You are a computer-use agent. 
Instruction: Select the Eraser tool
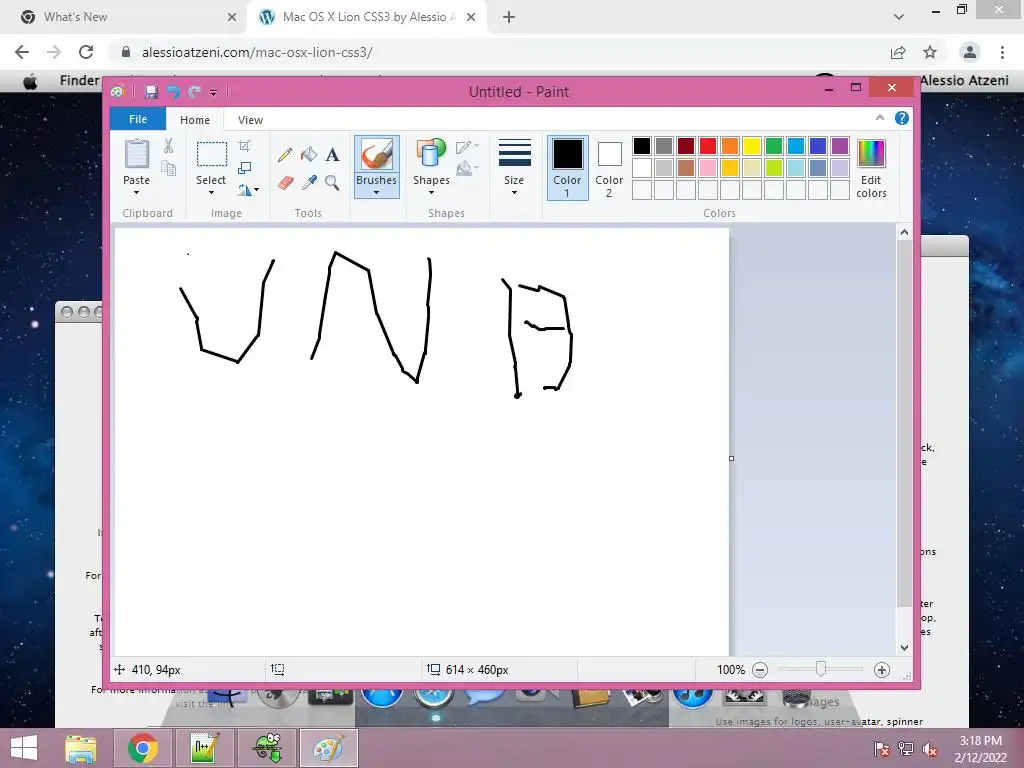point(285,182)
